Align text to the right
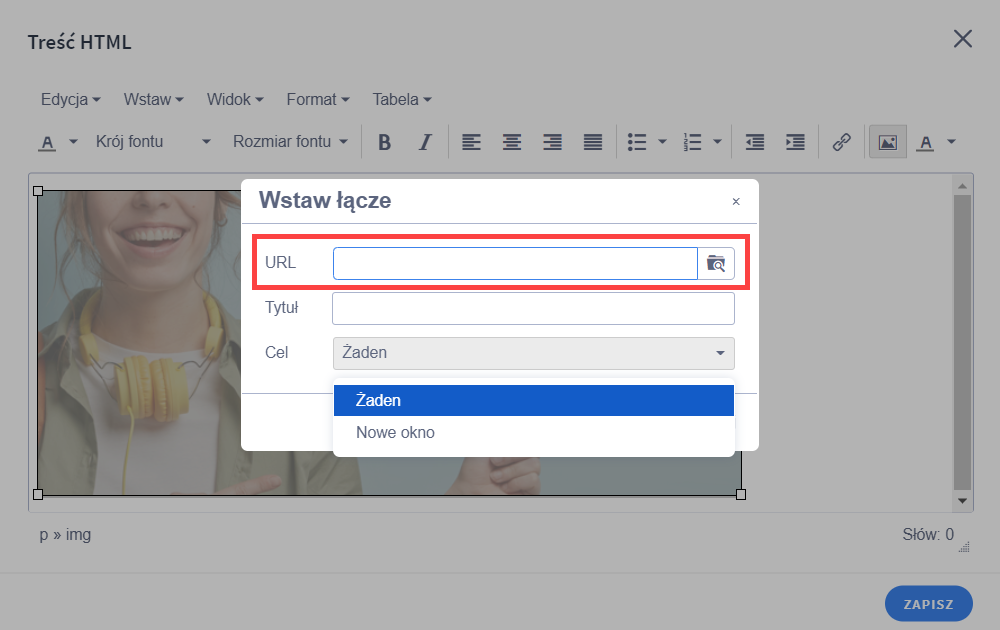 (x=552, y=141)
